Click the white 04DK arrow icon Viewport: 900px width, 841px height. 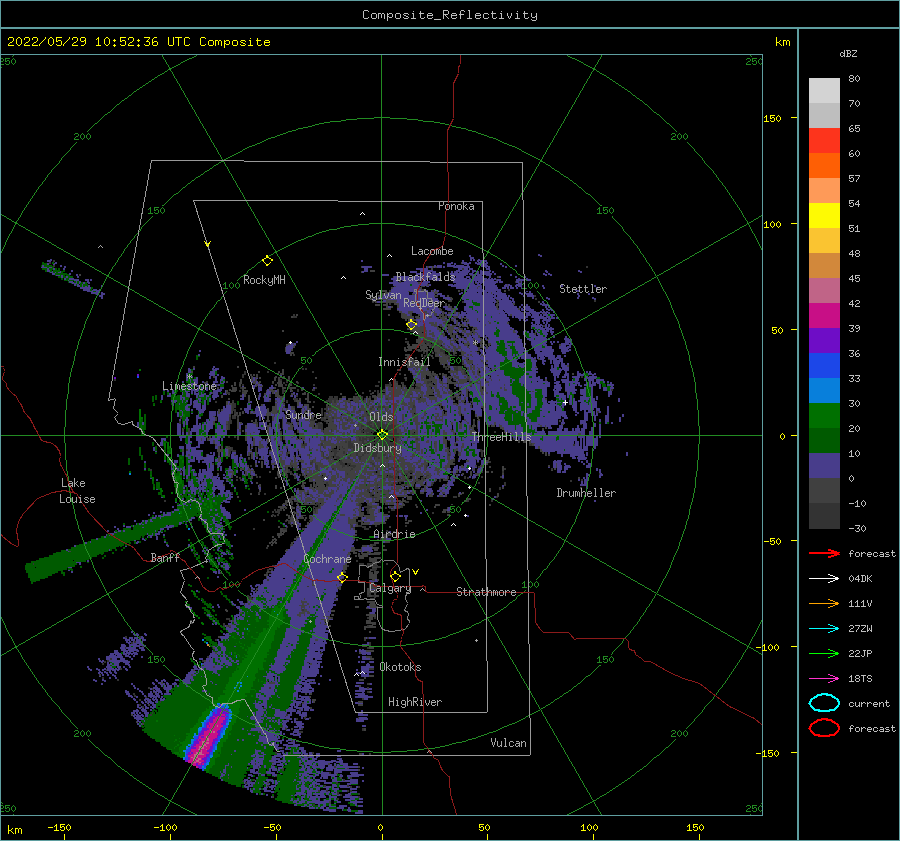824,578
